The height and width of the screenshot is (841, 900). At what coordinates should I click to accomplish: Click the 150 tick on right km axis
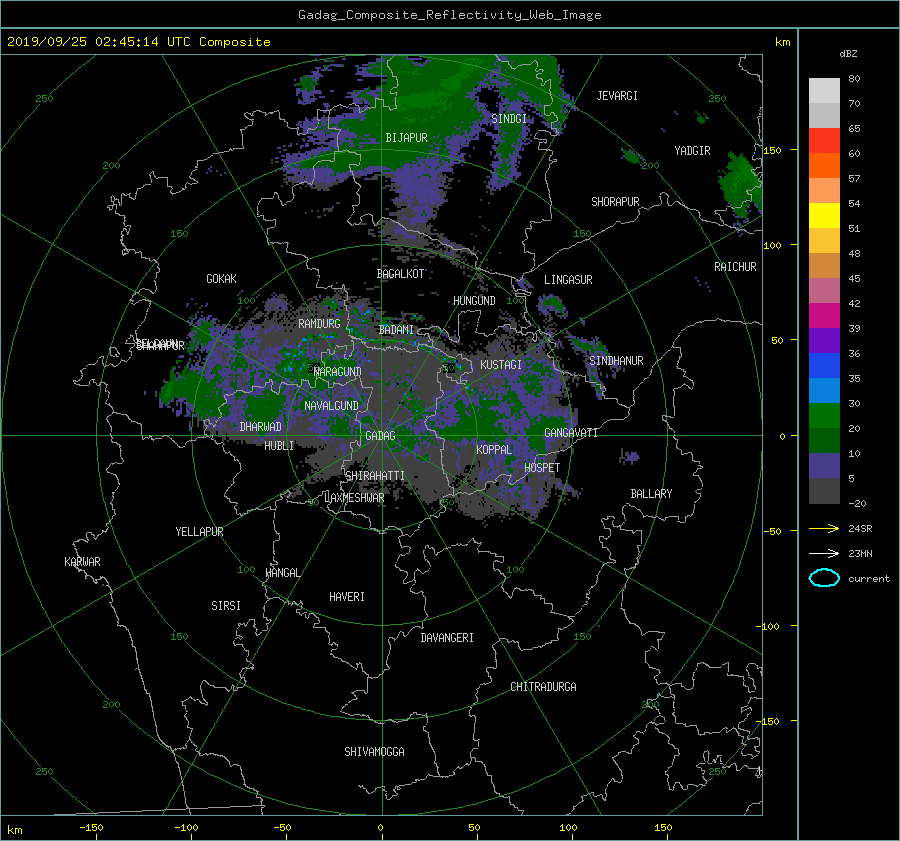point(772,150)
